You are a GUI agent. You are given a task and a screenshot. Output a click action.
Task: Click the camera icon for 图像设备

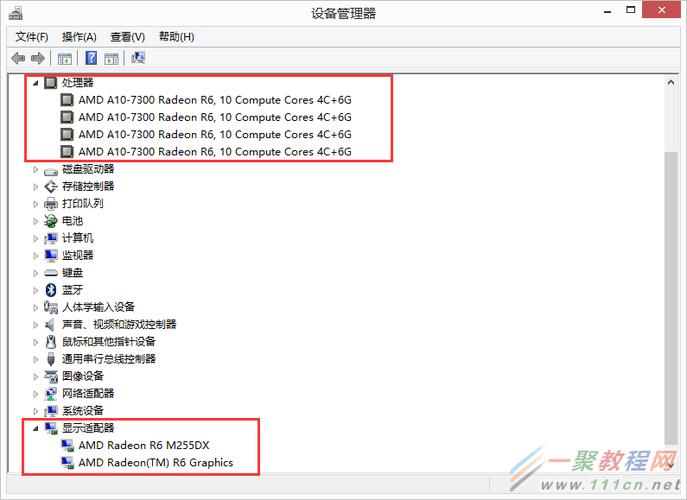(x=51, y=376)
